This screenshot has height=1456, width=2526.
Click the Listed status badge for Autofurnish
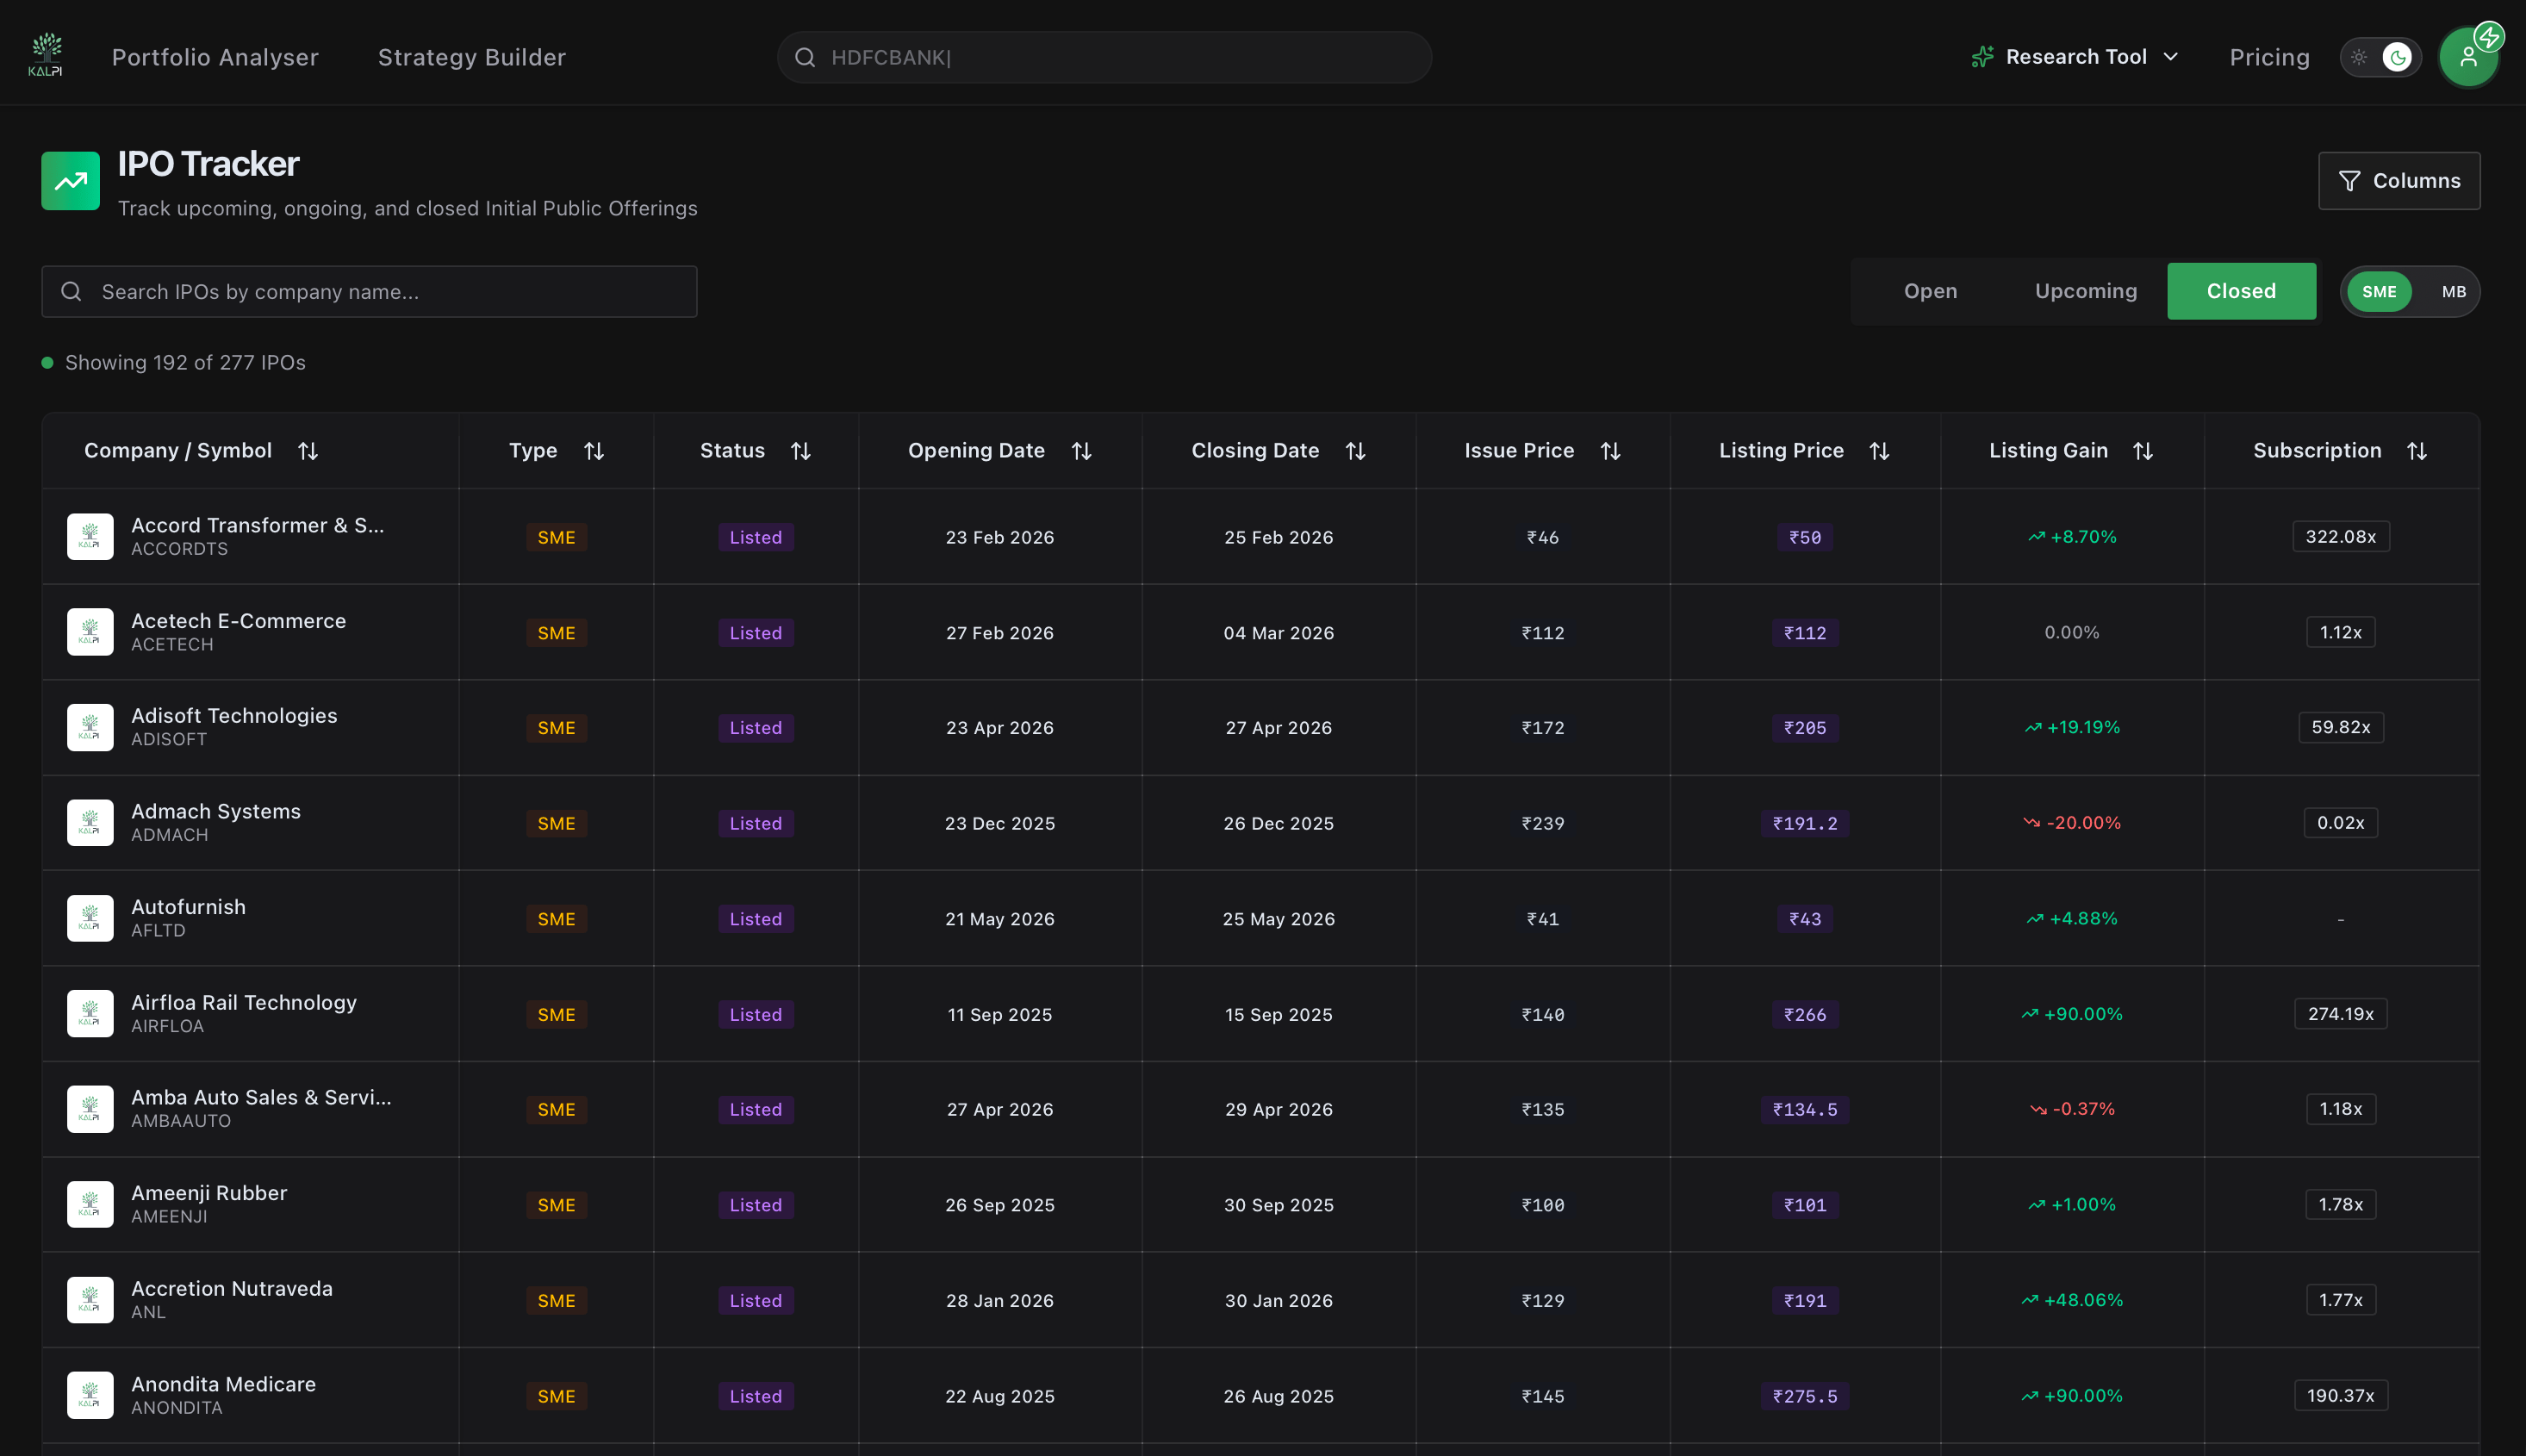(755, 919)
